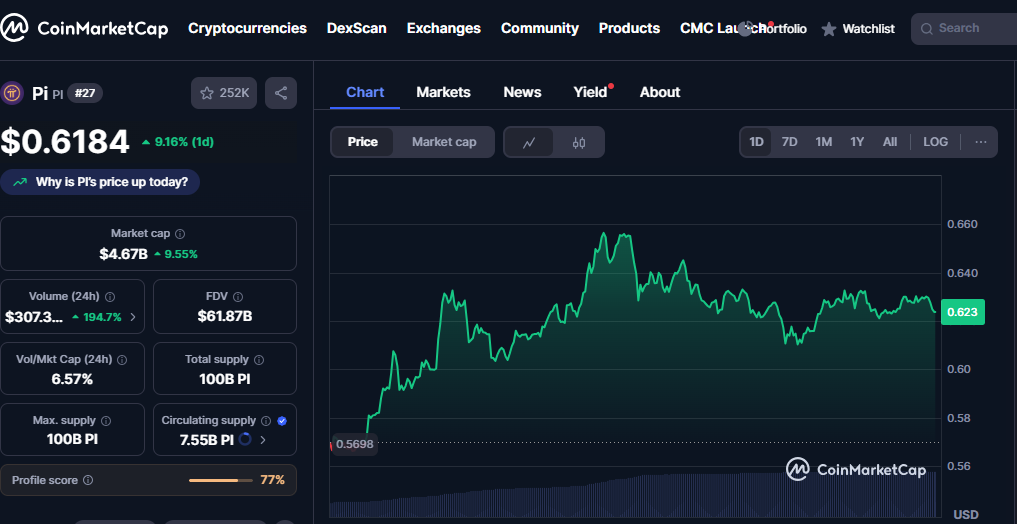The height and width of the screenshot is (524, 1017).
Task: Click the 0.623 current price label
Action: click(963, 312)
